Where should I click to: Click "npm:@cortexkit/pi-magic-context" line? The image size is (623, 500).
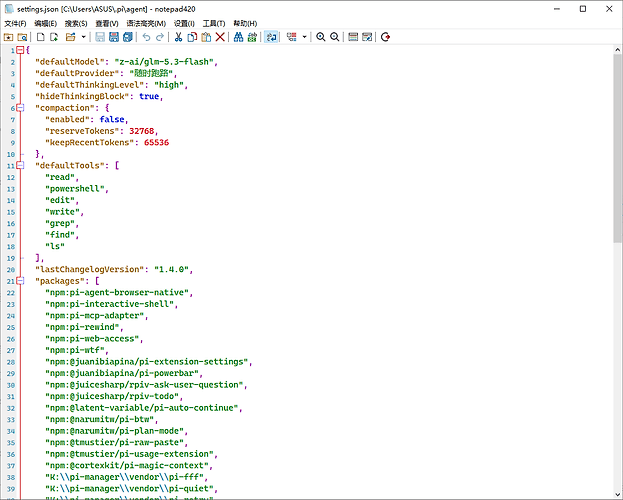point(127,465)
